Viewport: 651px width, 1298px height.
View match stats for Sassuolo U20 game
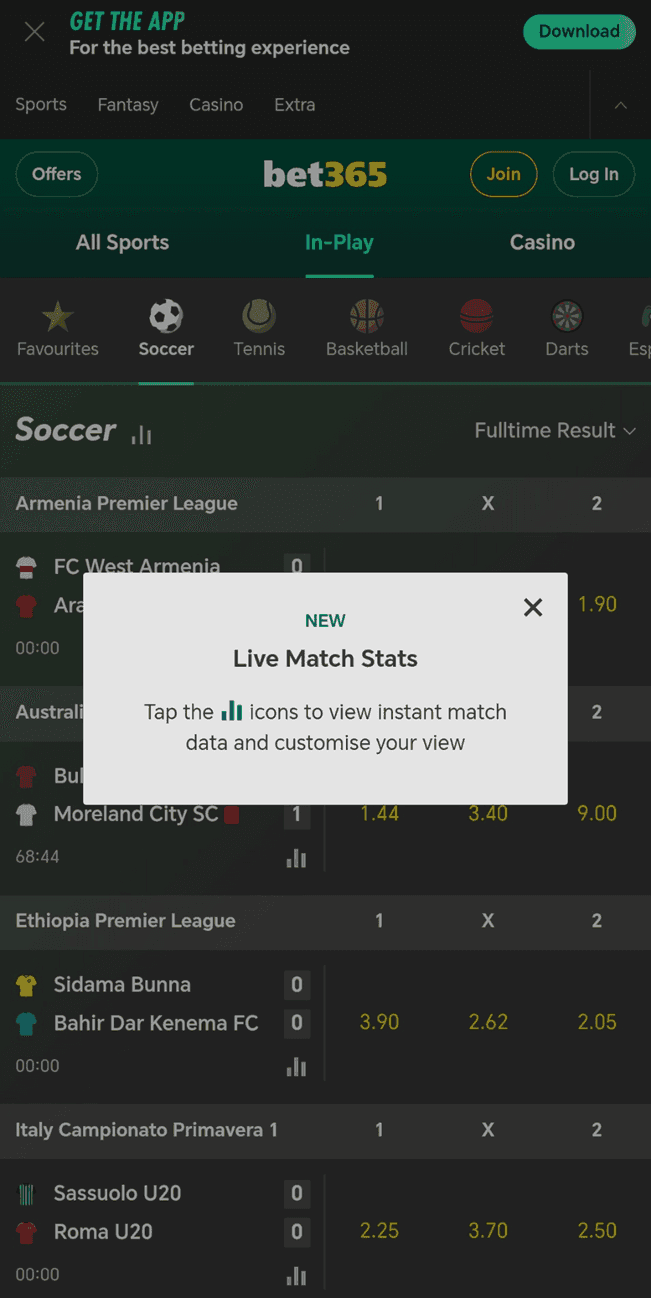(296, 1276)
